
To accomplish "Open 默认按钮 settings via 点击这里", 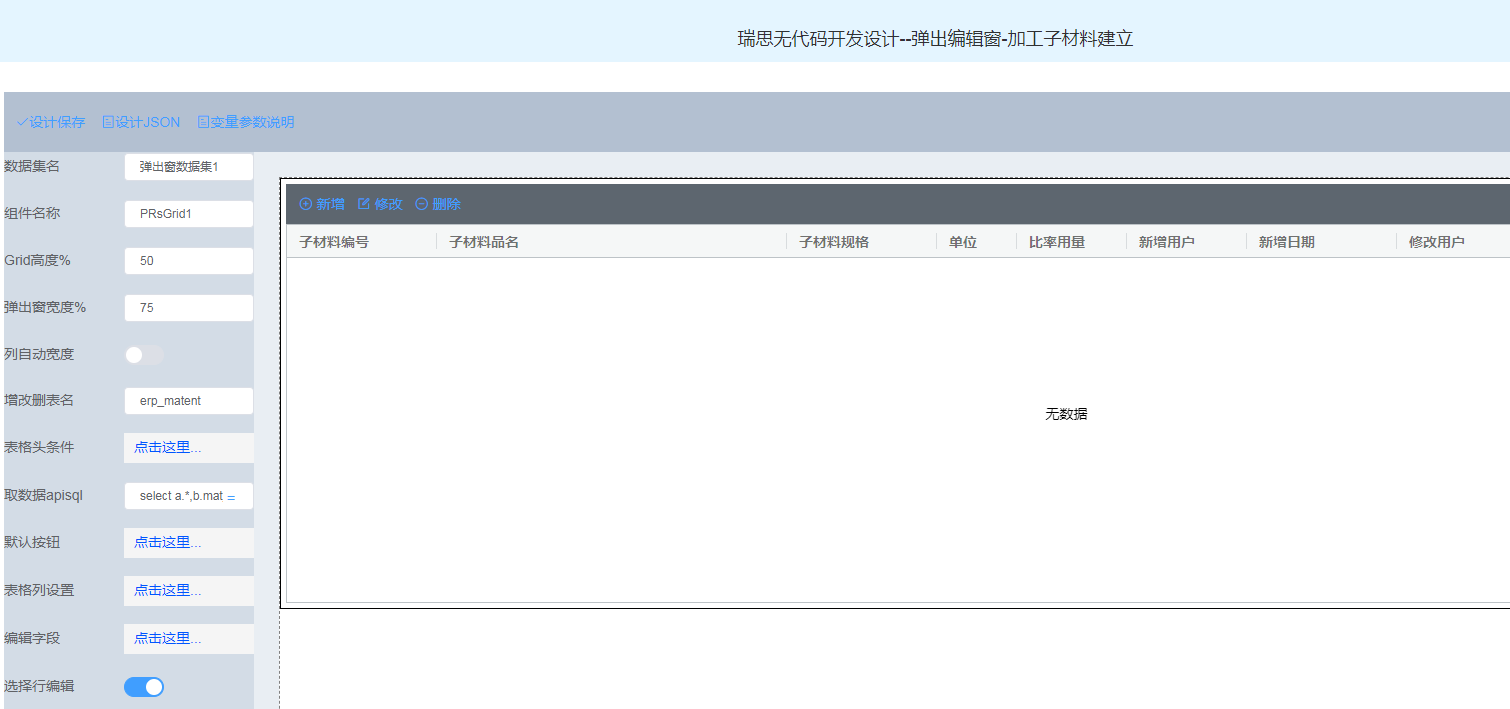I will click(x=168, y=543).
